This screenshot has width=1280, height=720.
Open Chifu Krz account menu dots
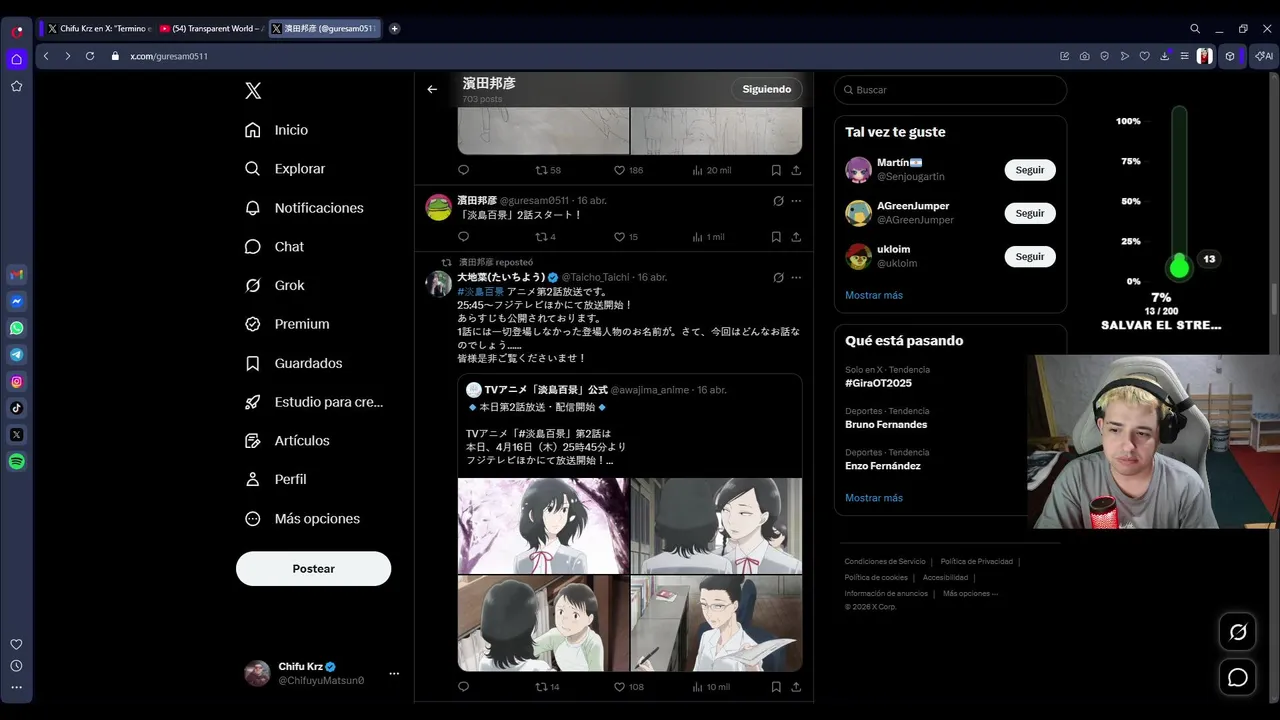(394, 673)
